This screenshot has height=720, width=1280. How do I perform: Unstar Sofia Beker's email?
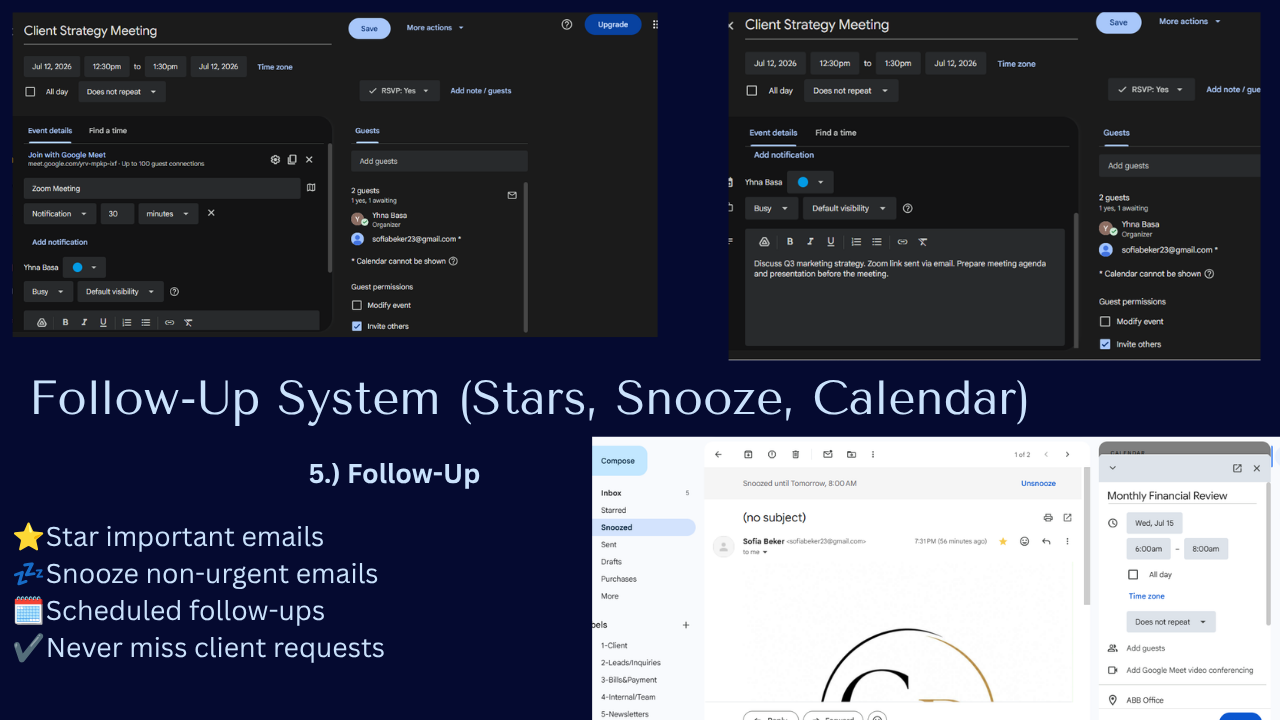pos(1003,541)
